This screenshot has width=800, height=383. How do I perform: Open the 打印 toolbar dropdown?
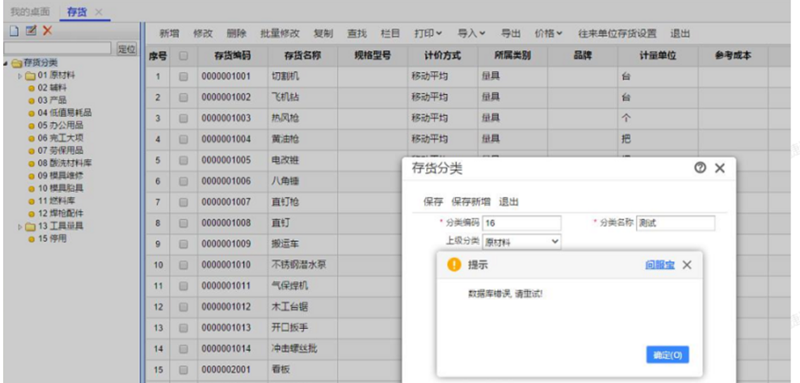click(x=428, y=34)
